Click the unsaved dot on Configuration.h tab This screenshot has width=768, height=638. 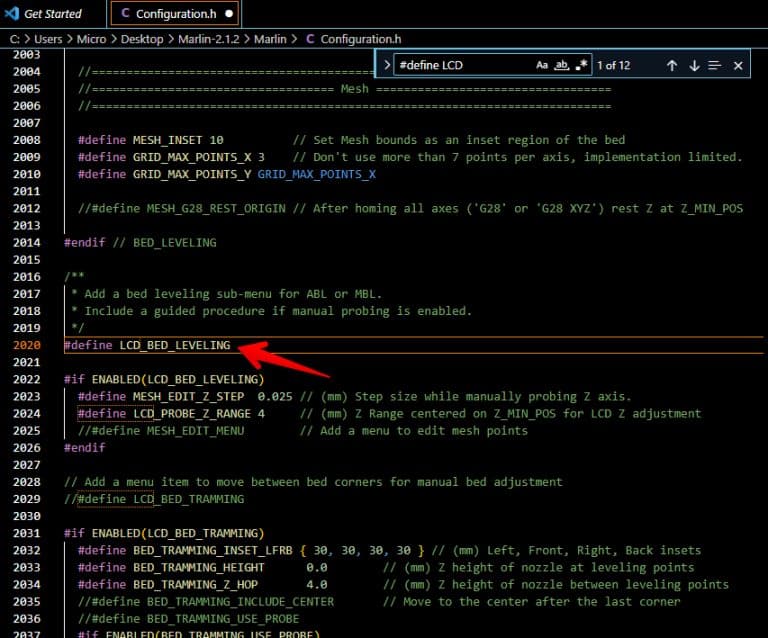tap(229, 14)
